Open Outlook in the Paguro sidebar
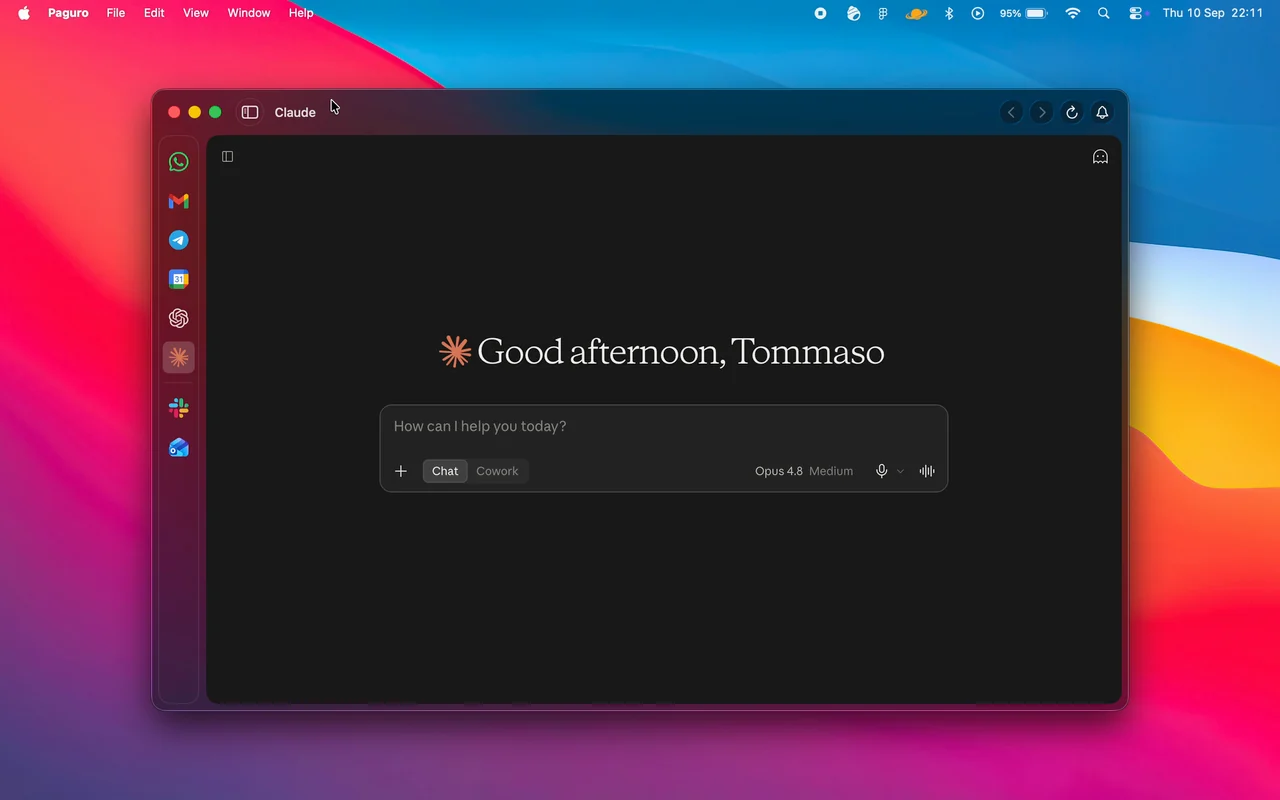Screen dimensions: 1280x800 click(x=179, y=447)
